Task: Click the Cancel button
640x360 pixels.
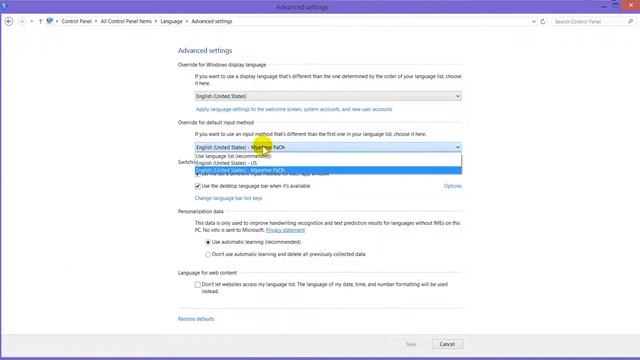Action: click(x=447, y=344)
